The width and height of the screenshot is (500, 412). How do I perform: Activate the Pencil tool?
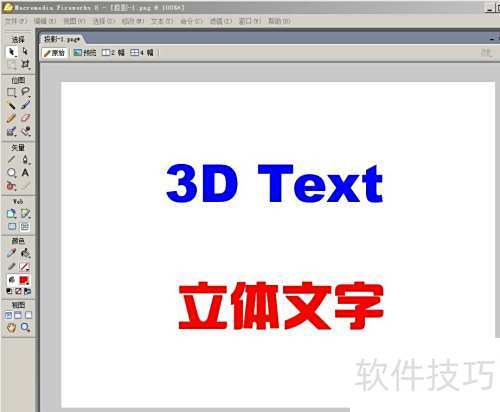point(11,118)
